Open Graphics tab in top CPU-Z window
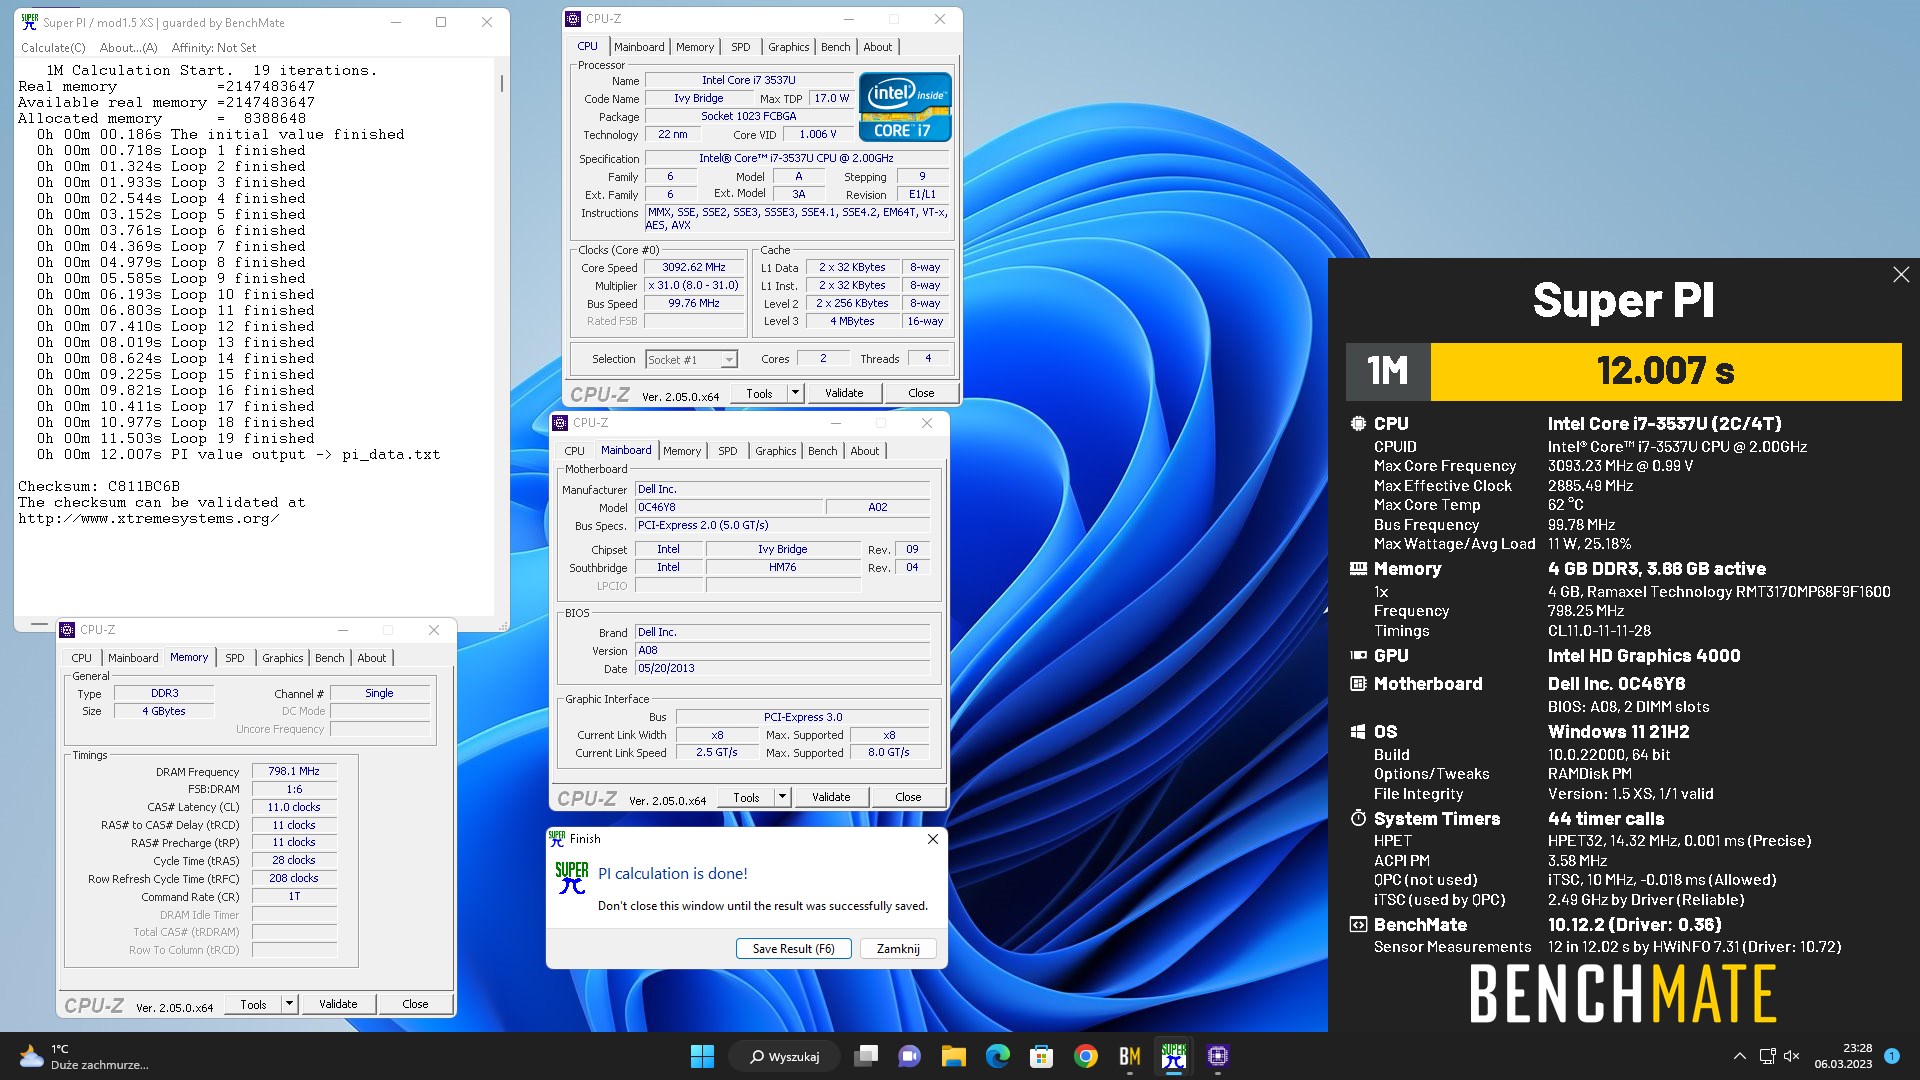1920x1080 pixels. pos(788,47)
